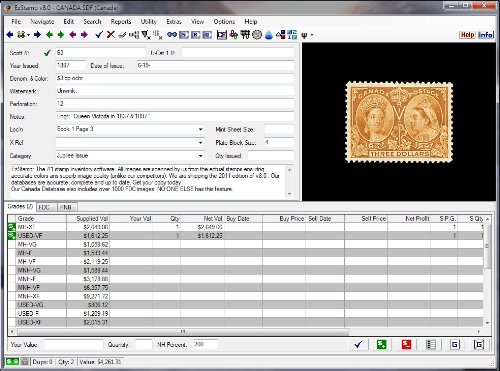Click the Quantity input at bottom
The height and width of the screenshot is (371, 500).
coord(144,345)
